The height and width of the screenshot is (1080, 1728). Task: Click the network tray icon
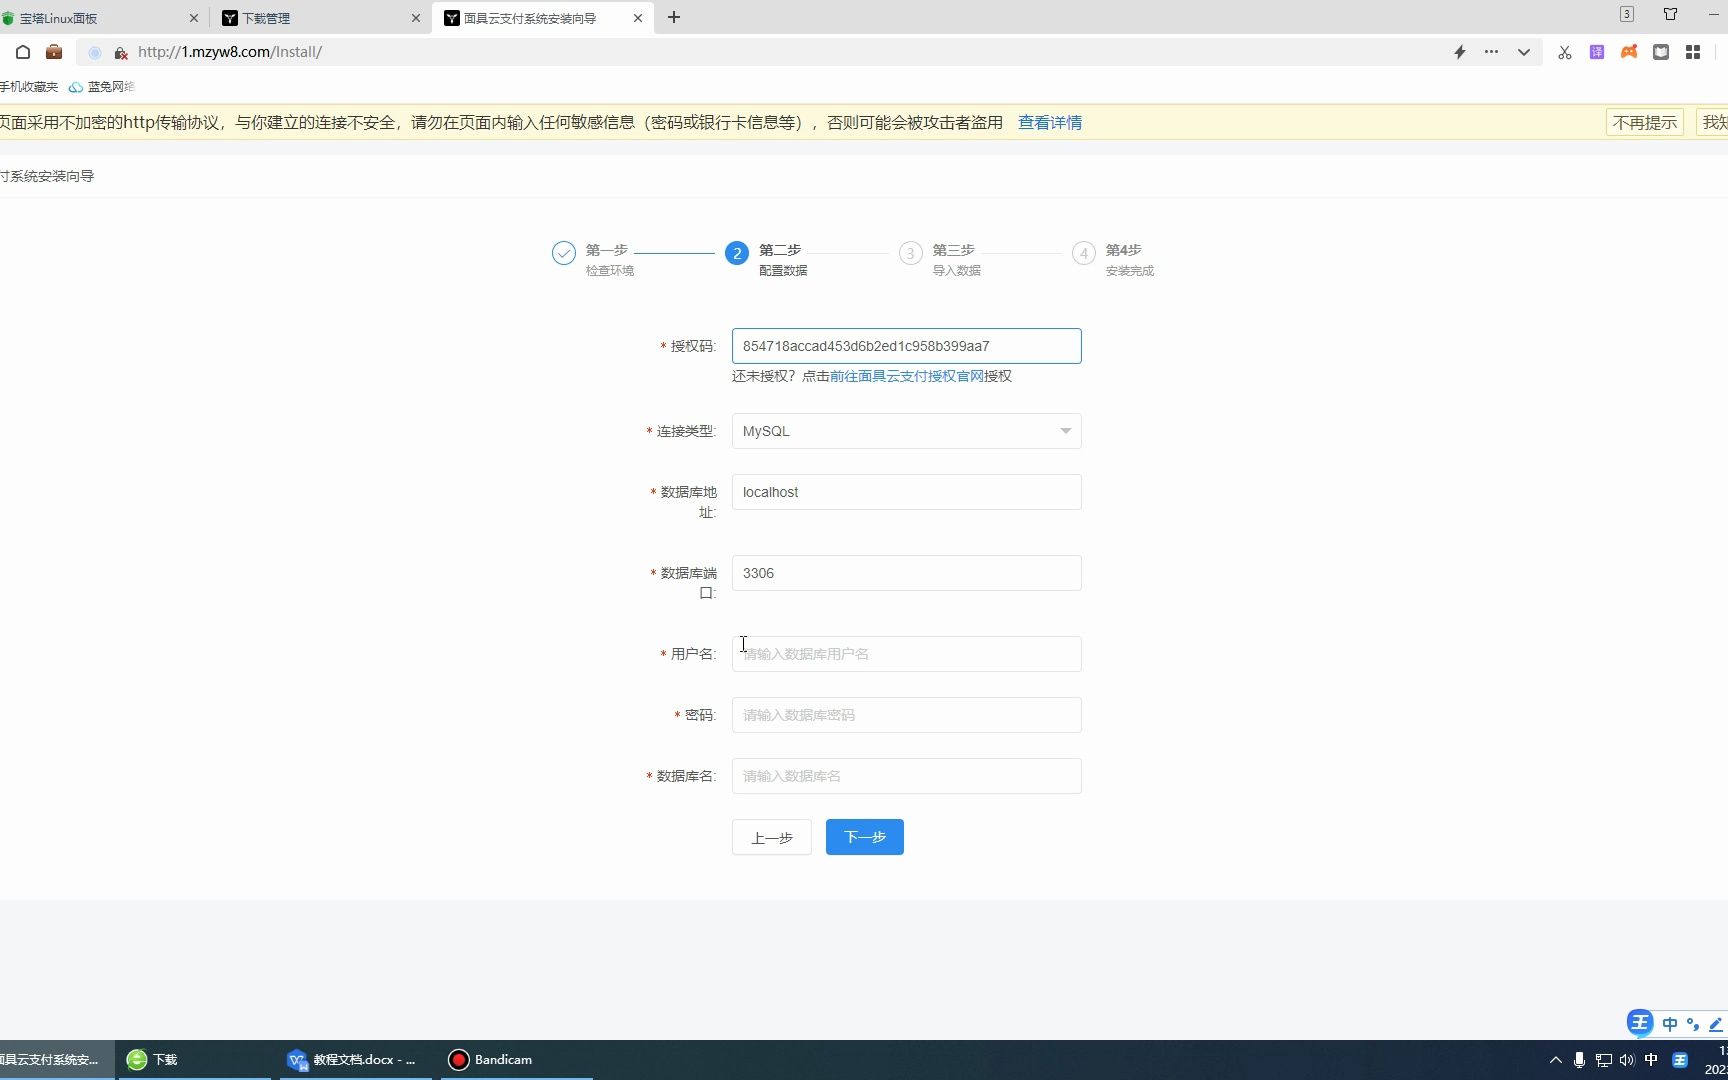coord(1603,1060)
